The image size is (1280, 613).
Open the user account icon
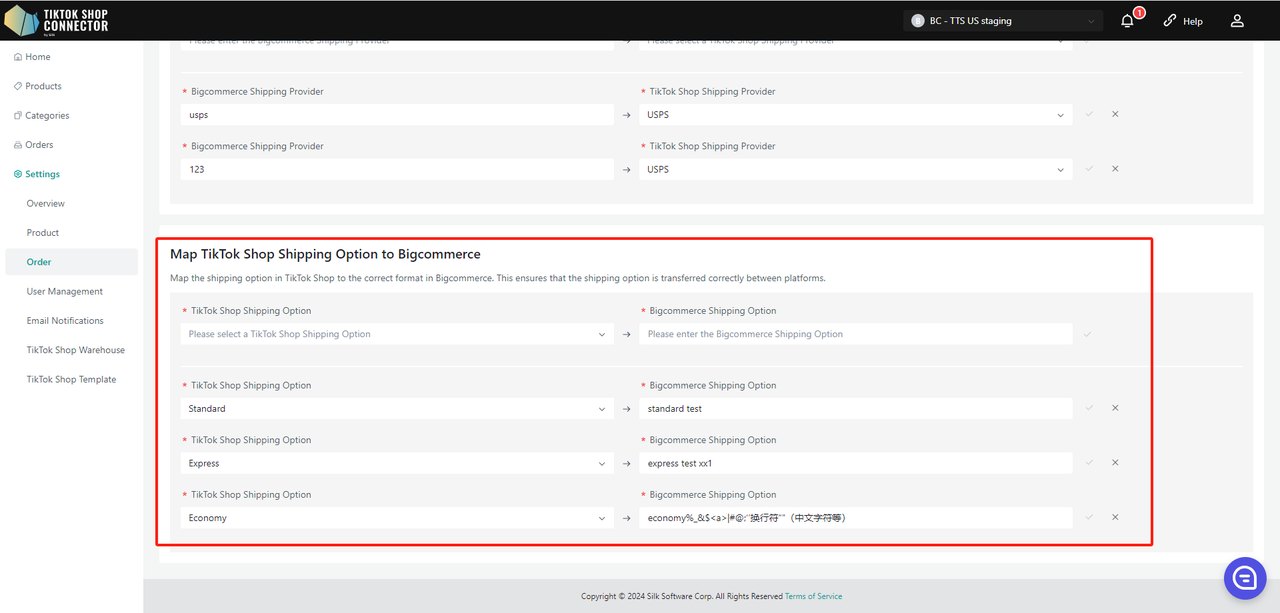point(1237,20)
